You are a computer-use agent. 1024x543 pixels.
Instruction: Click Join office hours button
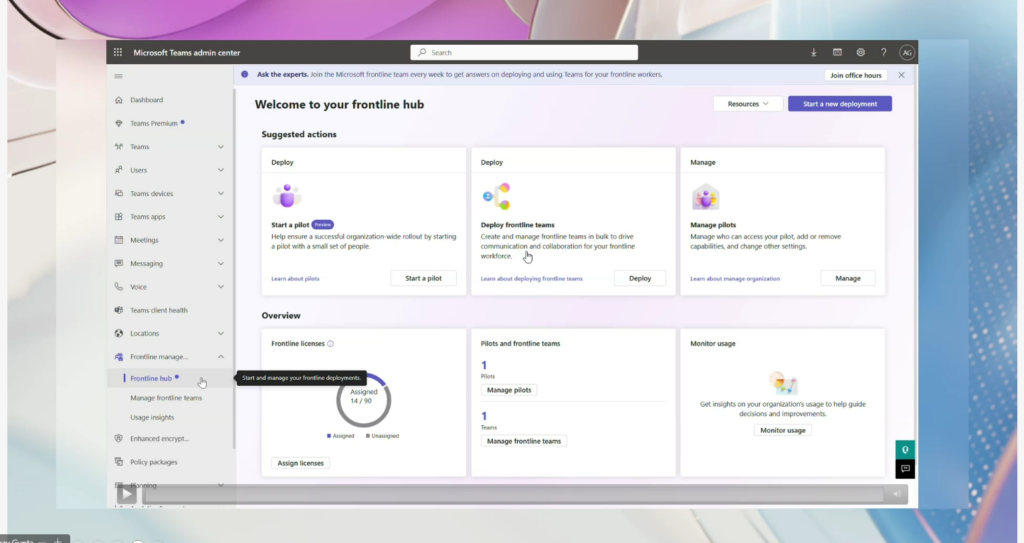[856, 75]
